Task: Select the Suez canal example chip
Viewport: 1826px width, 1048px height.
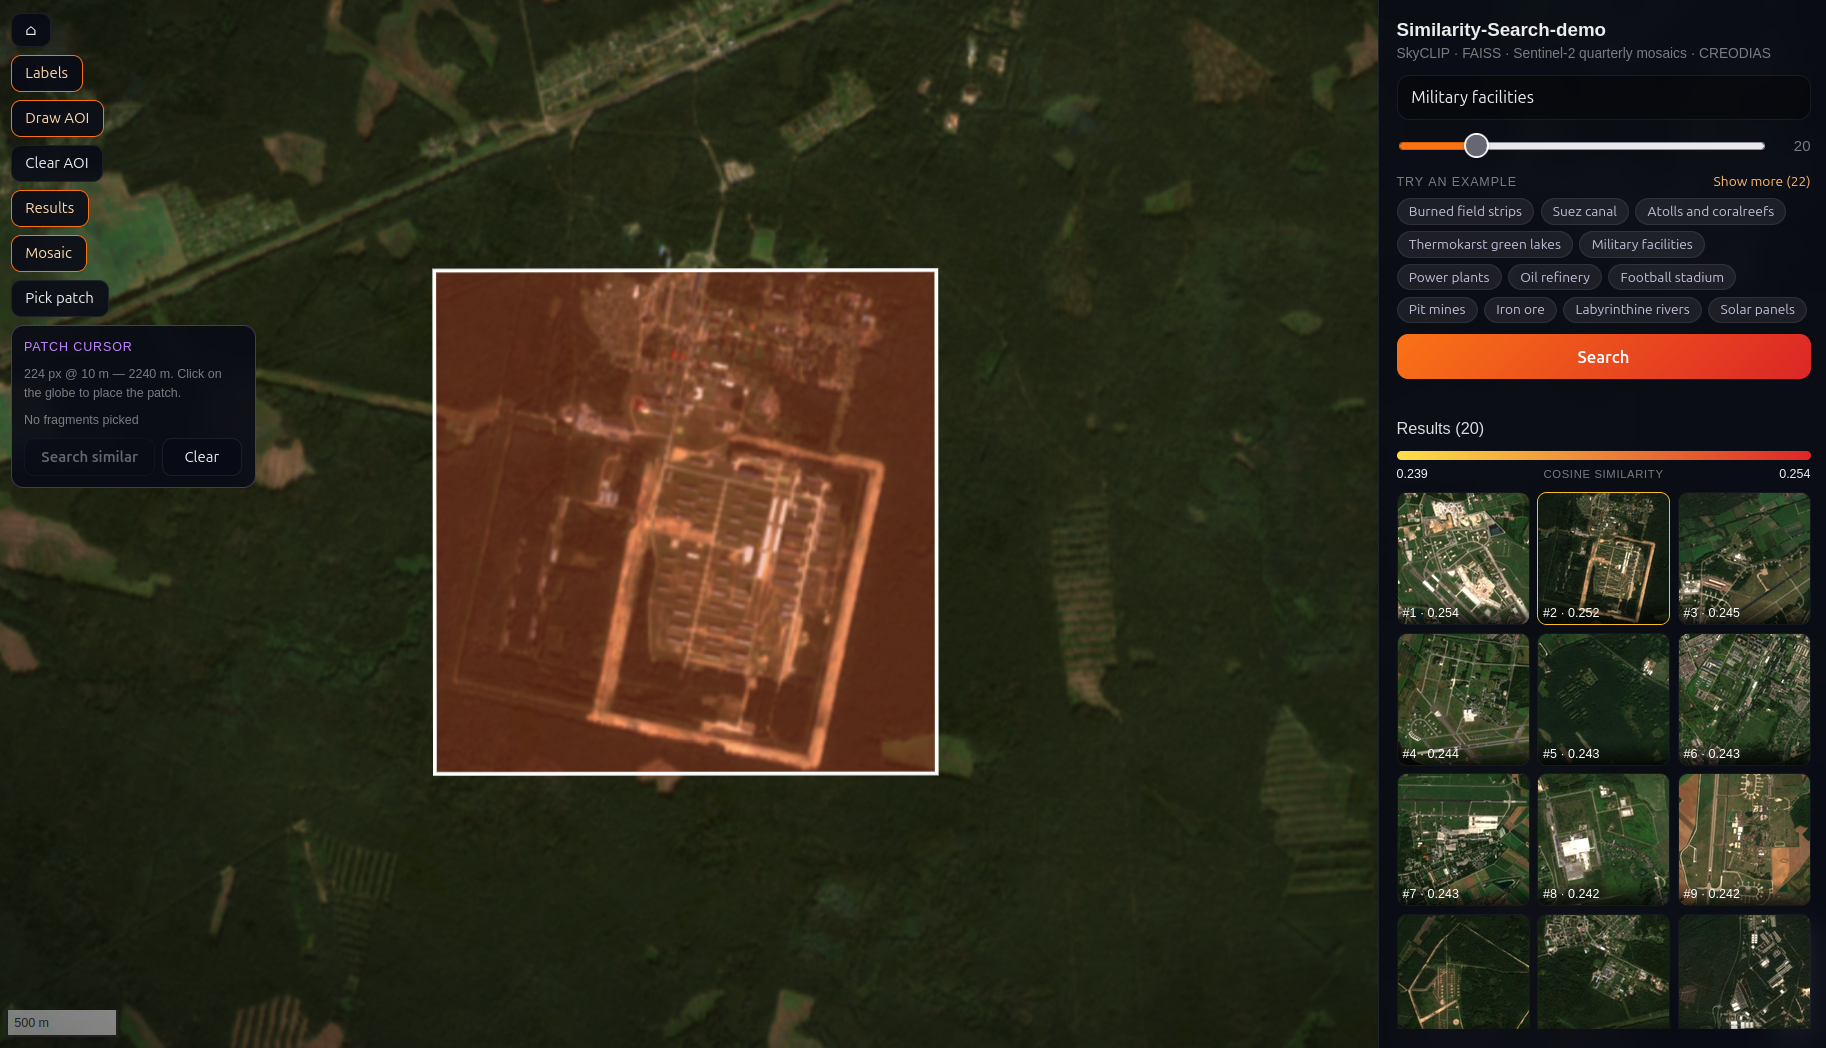Action: point(1584,211)
